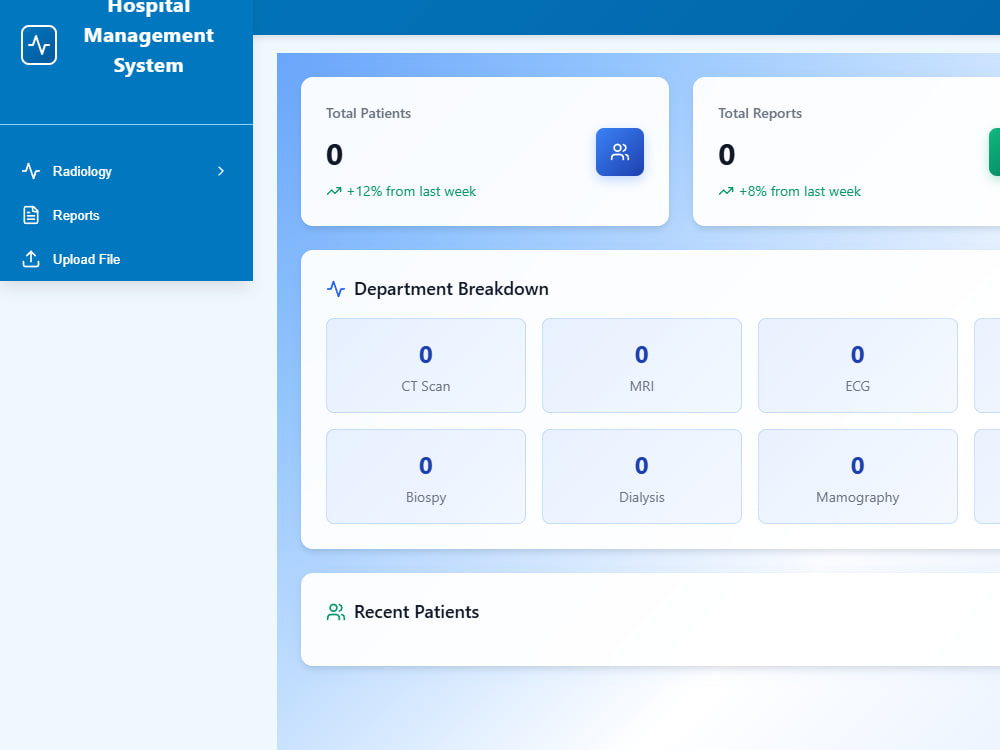The image size is (1000, 750).
Task: Select the Biospy department tile
Action: (425, 476)
